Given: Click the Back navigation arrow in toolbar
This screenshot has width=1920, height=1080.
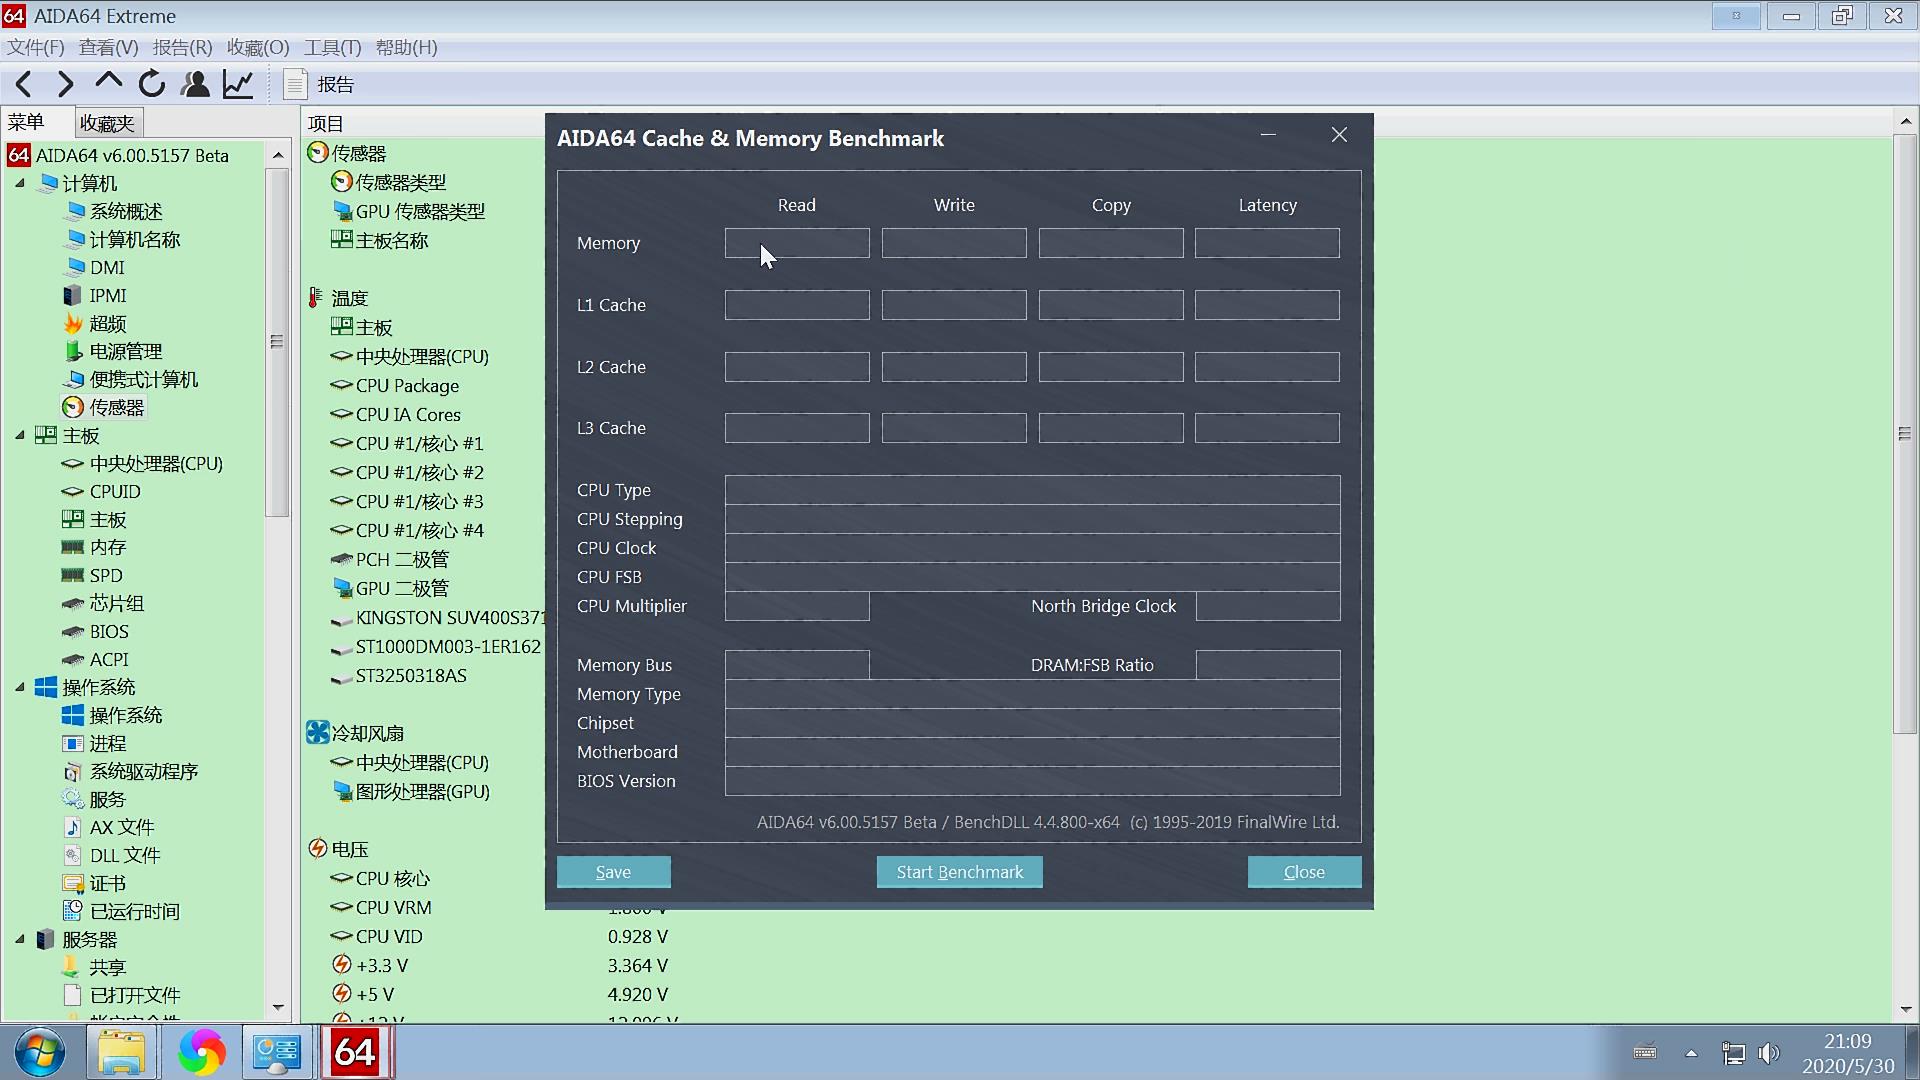Looking at the screenshot, I should tap(24, 85).
